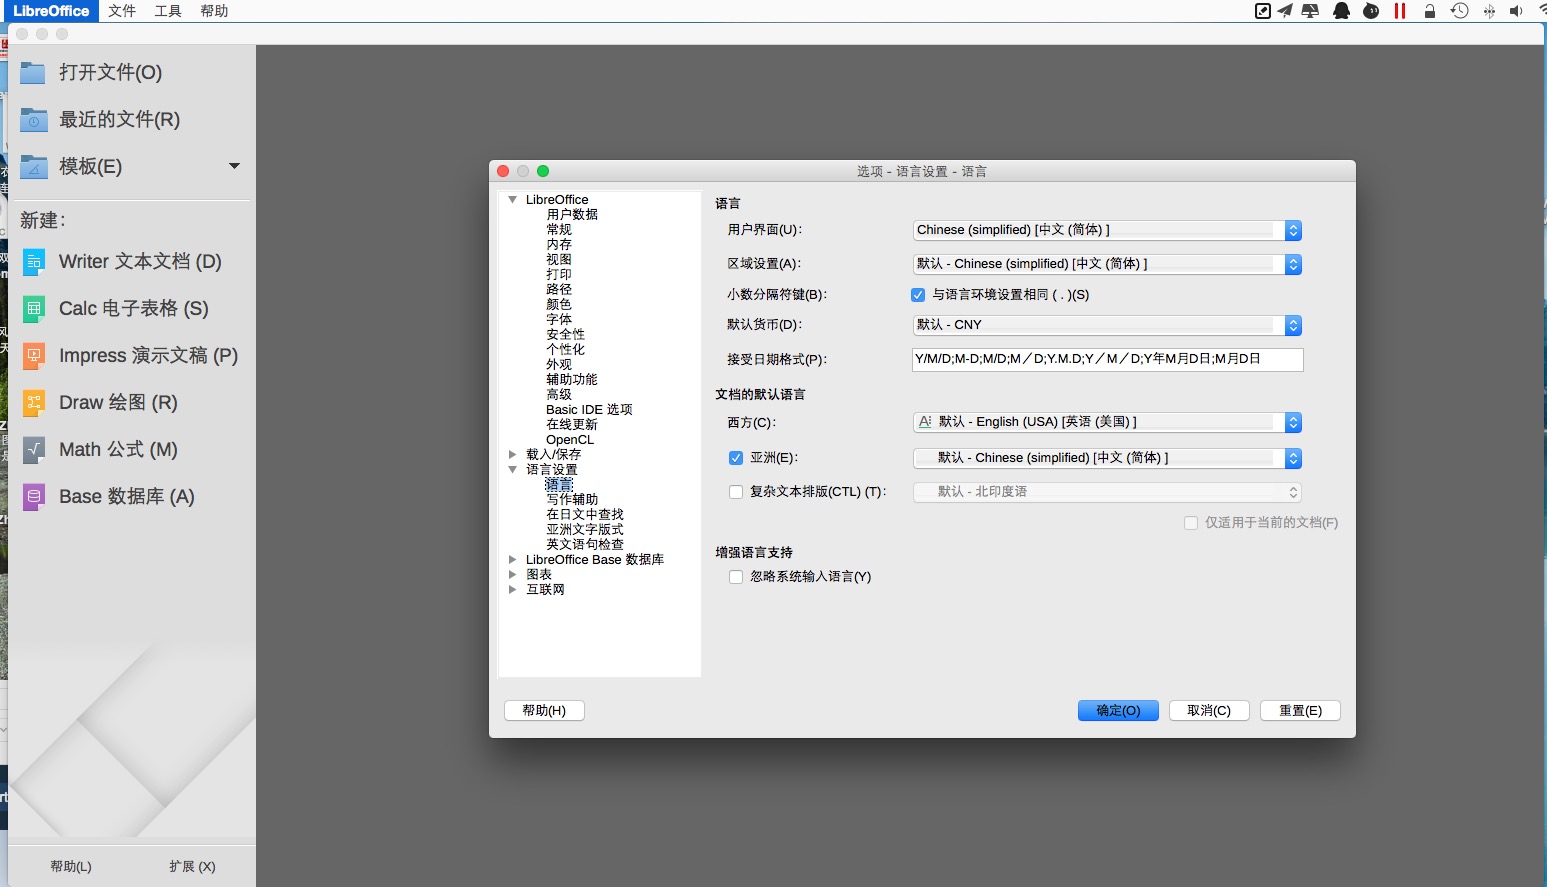Click the Calc 电子表格 spreadsheet icon
Screen dimensions: 1547x887
34,309
